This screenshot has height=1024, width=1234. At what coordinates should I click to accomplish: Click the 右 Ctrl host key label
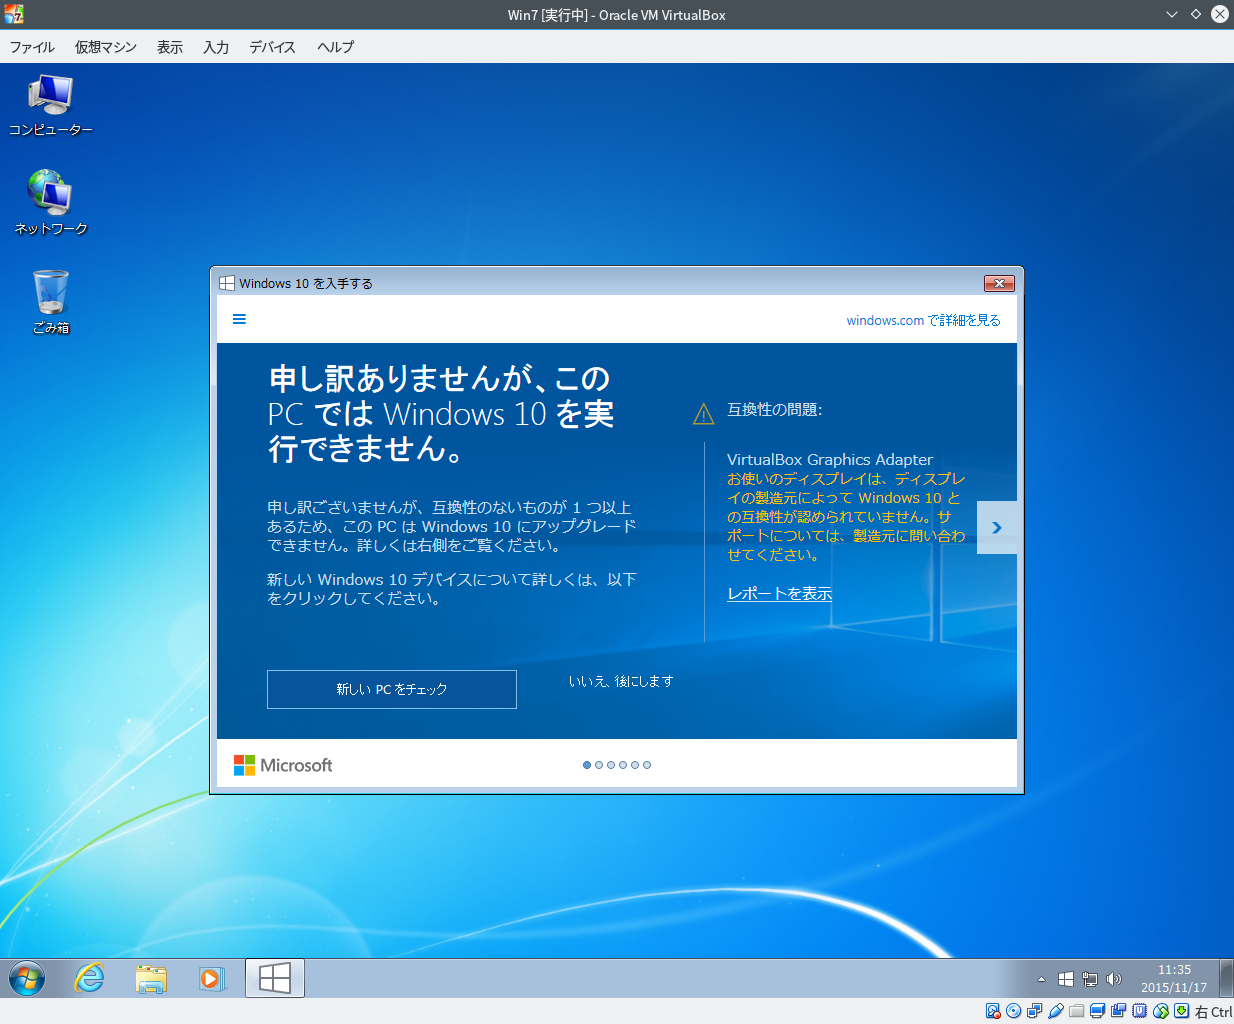coord(1213,1012)
